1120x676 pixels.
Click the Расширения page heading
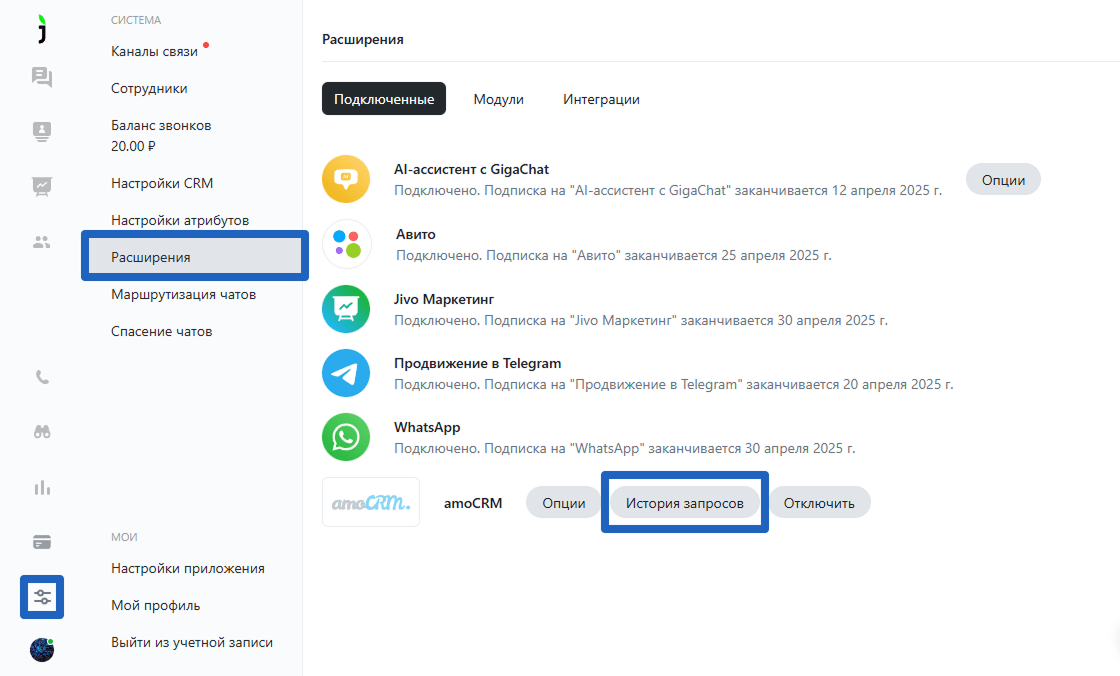pyautogui.click(x=363, y=39)
